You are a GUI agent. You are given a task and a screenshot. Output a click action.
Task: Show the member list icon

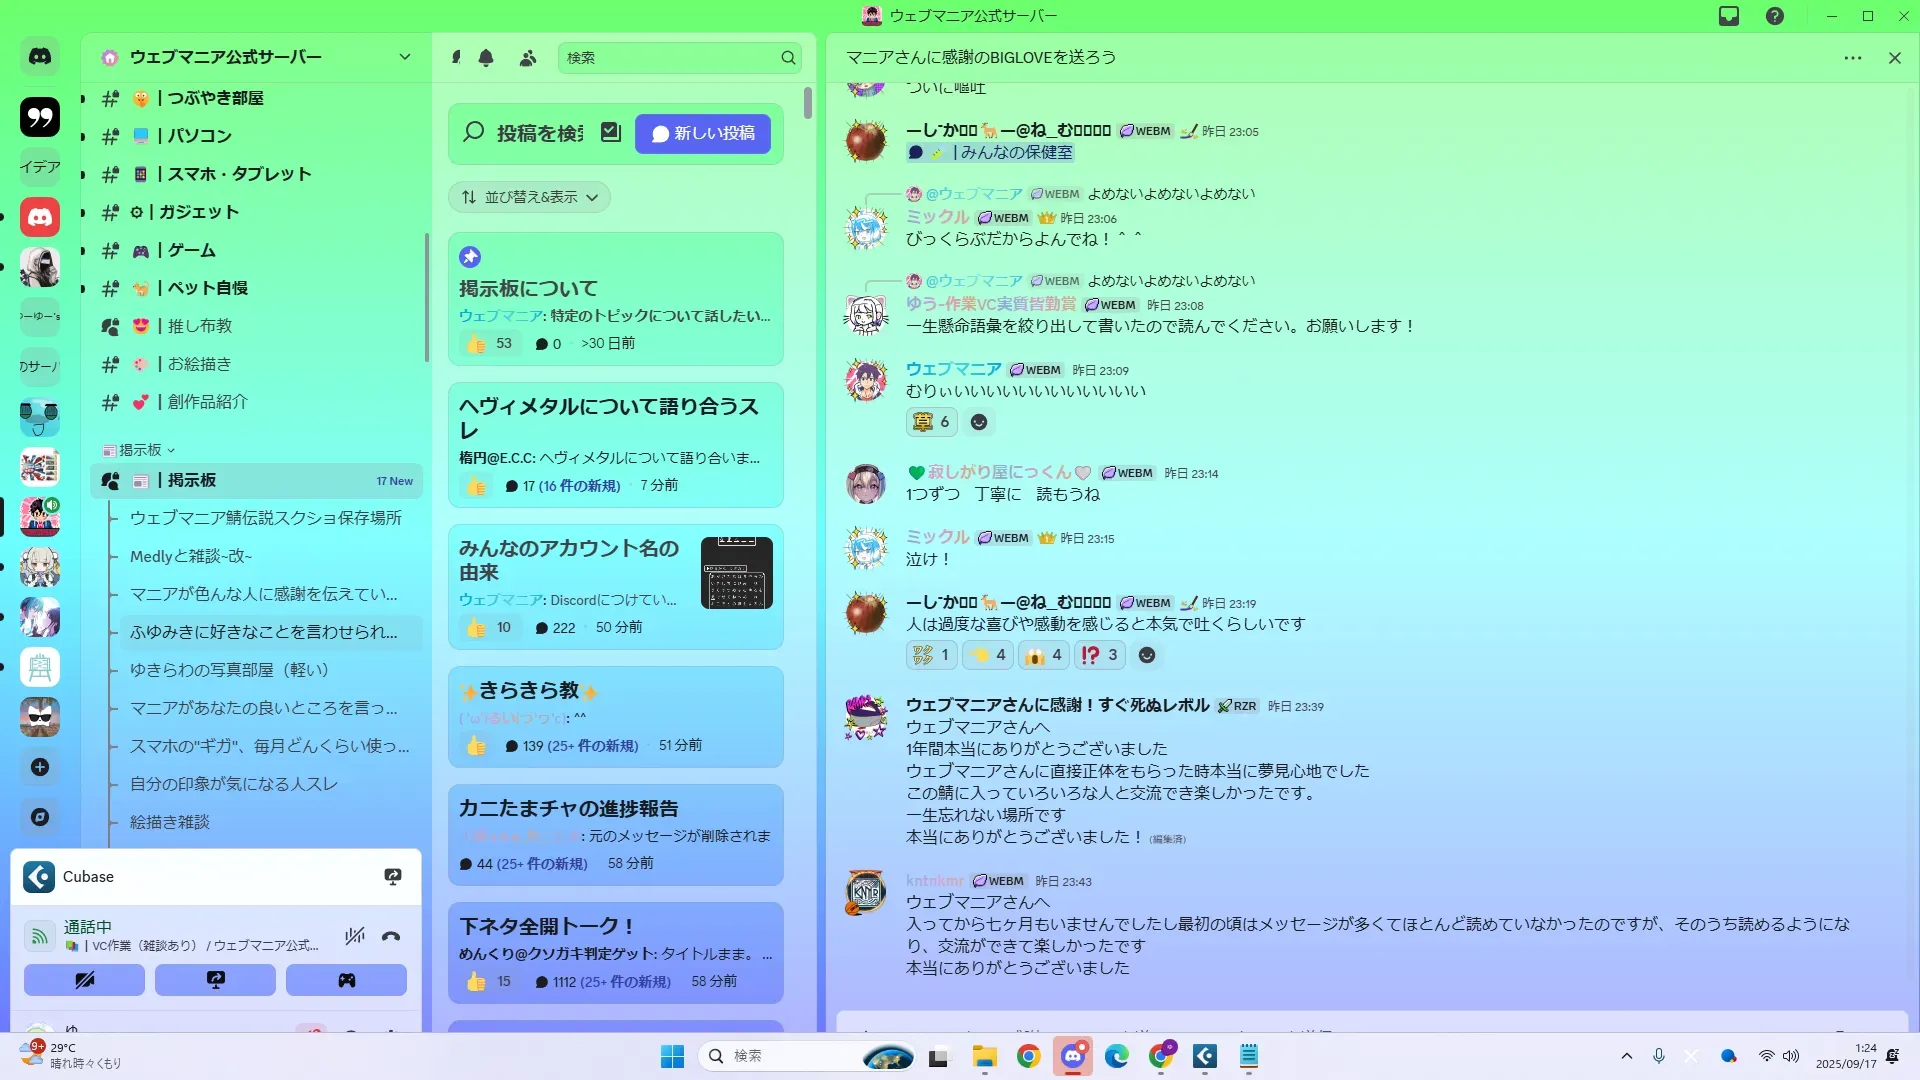click(527, 58)
